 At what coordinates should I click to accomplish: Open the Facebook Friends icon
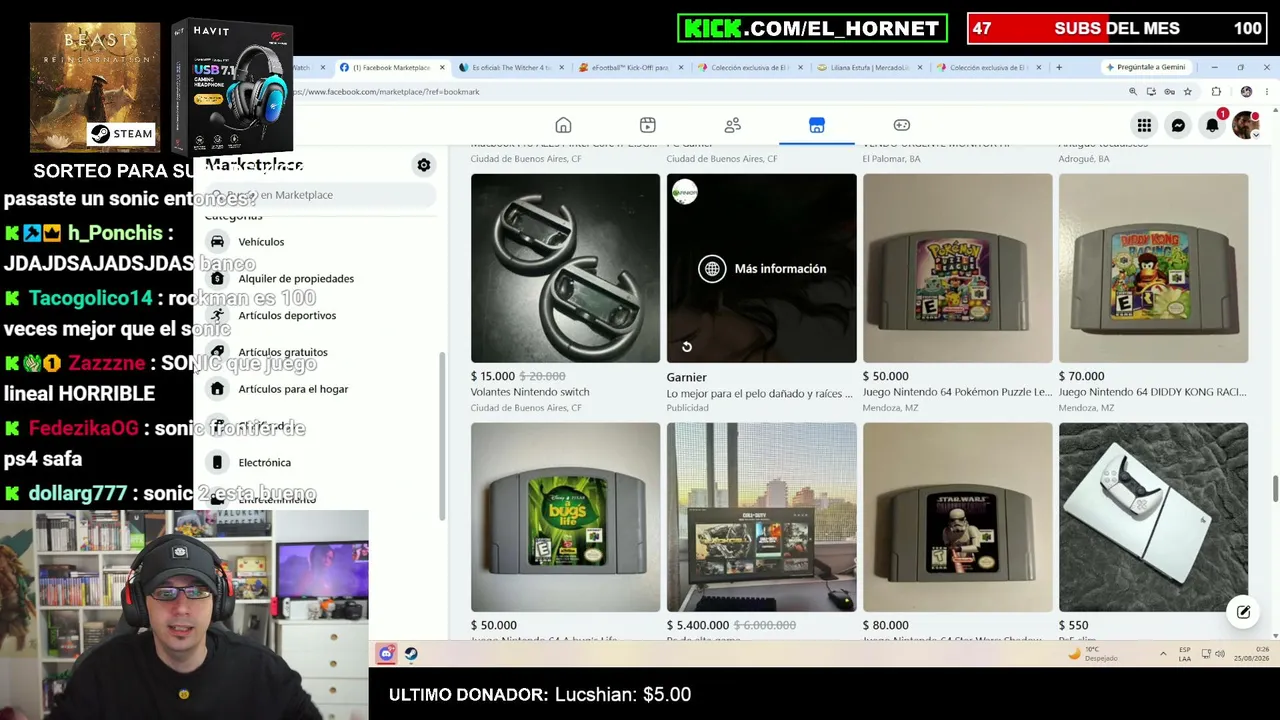[732, 125]
